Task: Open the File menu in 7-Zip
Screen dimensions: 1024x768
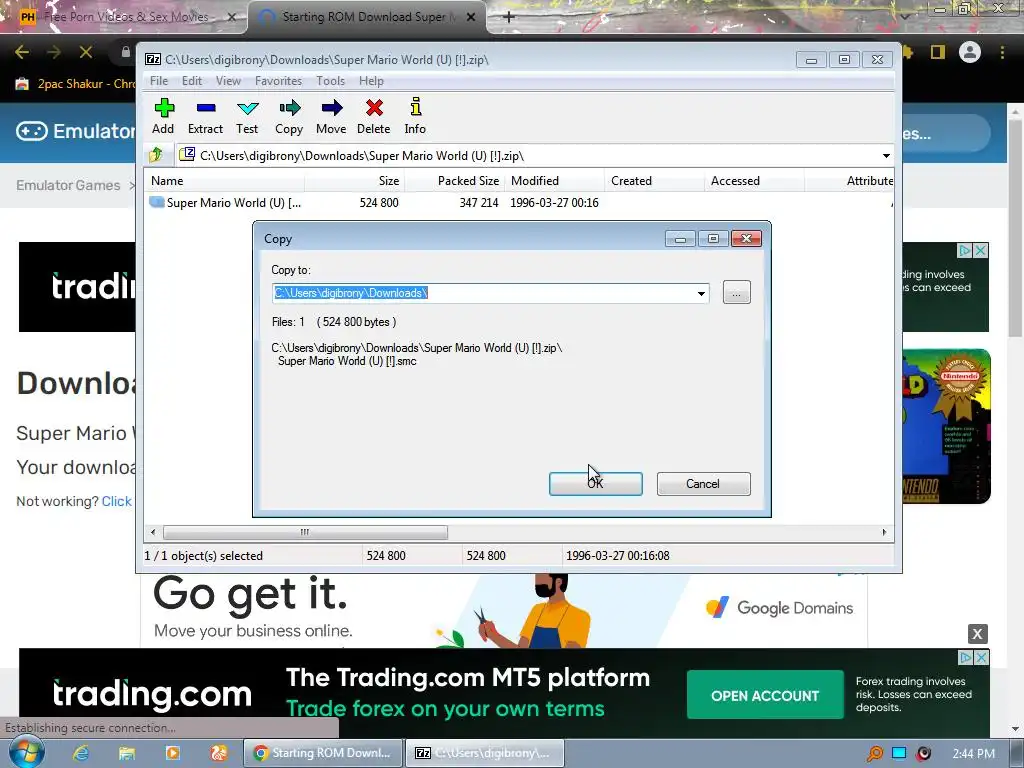Action: tap(159, 81)
